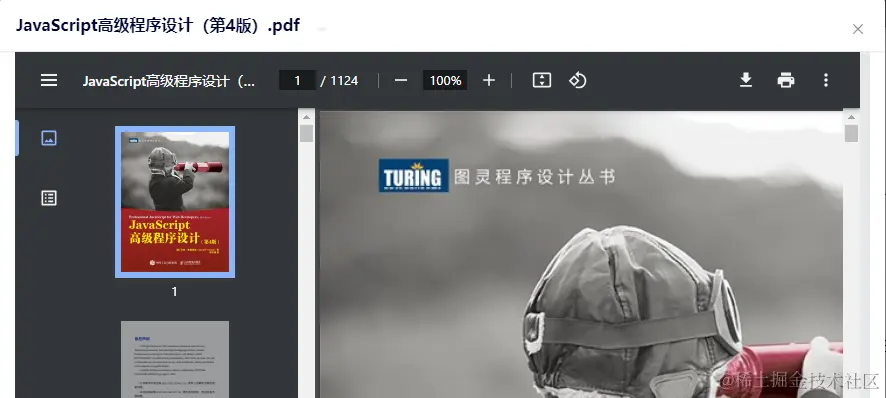
Task: Click the thumbnail panel scroll up arrow
Action: [306, 118]
